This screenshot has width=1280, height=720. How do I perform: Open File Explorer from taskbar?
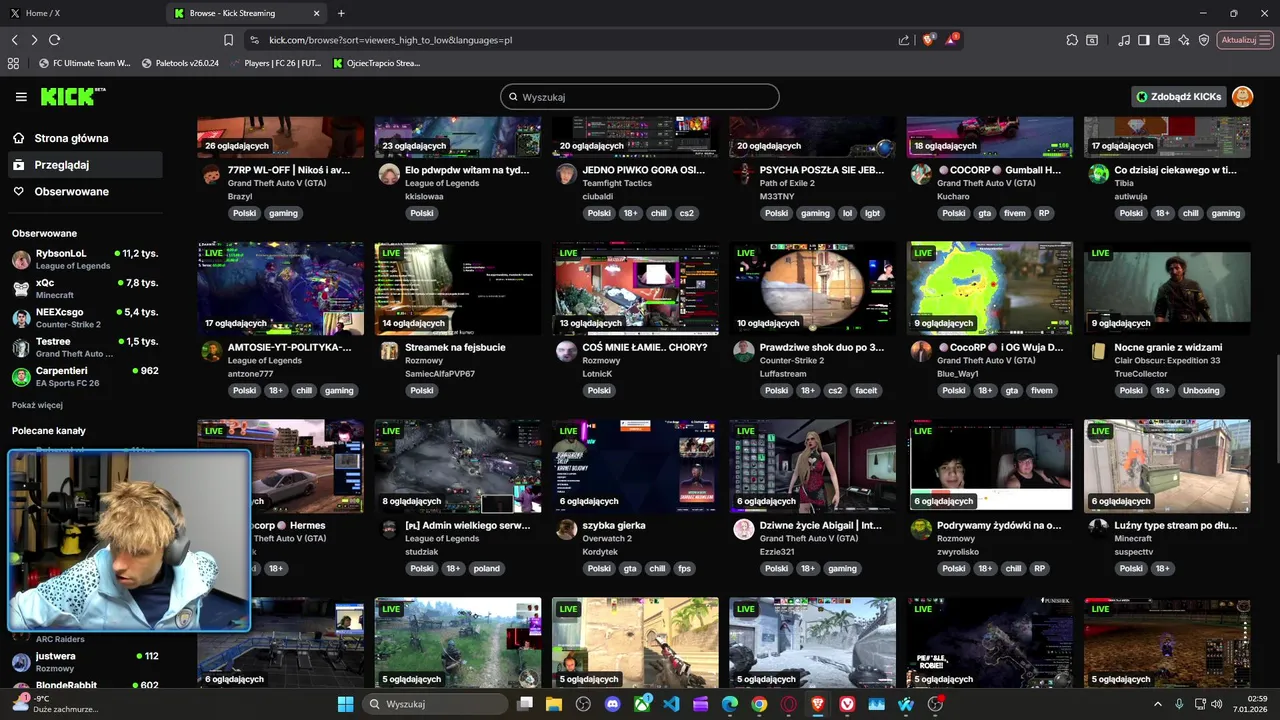[x=554, y=704]
